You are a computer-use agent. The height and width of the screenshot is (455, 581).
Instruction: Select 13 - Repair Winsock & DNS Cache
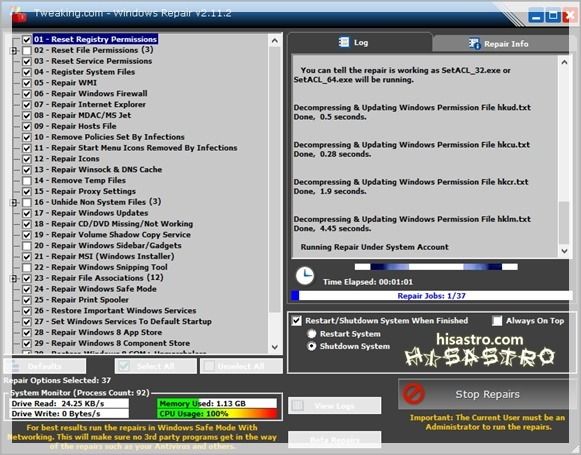click(98, 170)
